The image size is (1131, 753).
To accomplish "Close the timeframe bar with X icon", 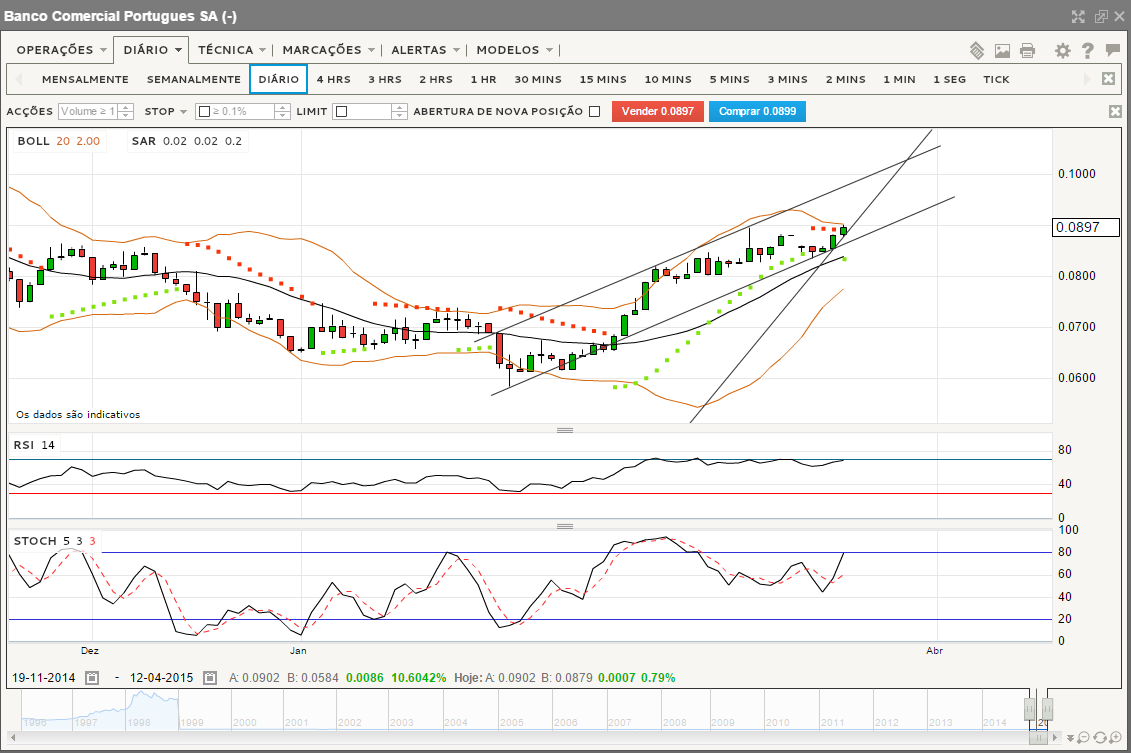I will (1108, 79).
